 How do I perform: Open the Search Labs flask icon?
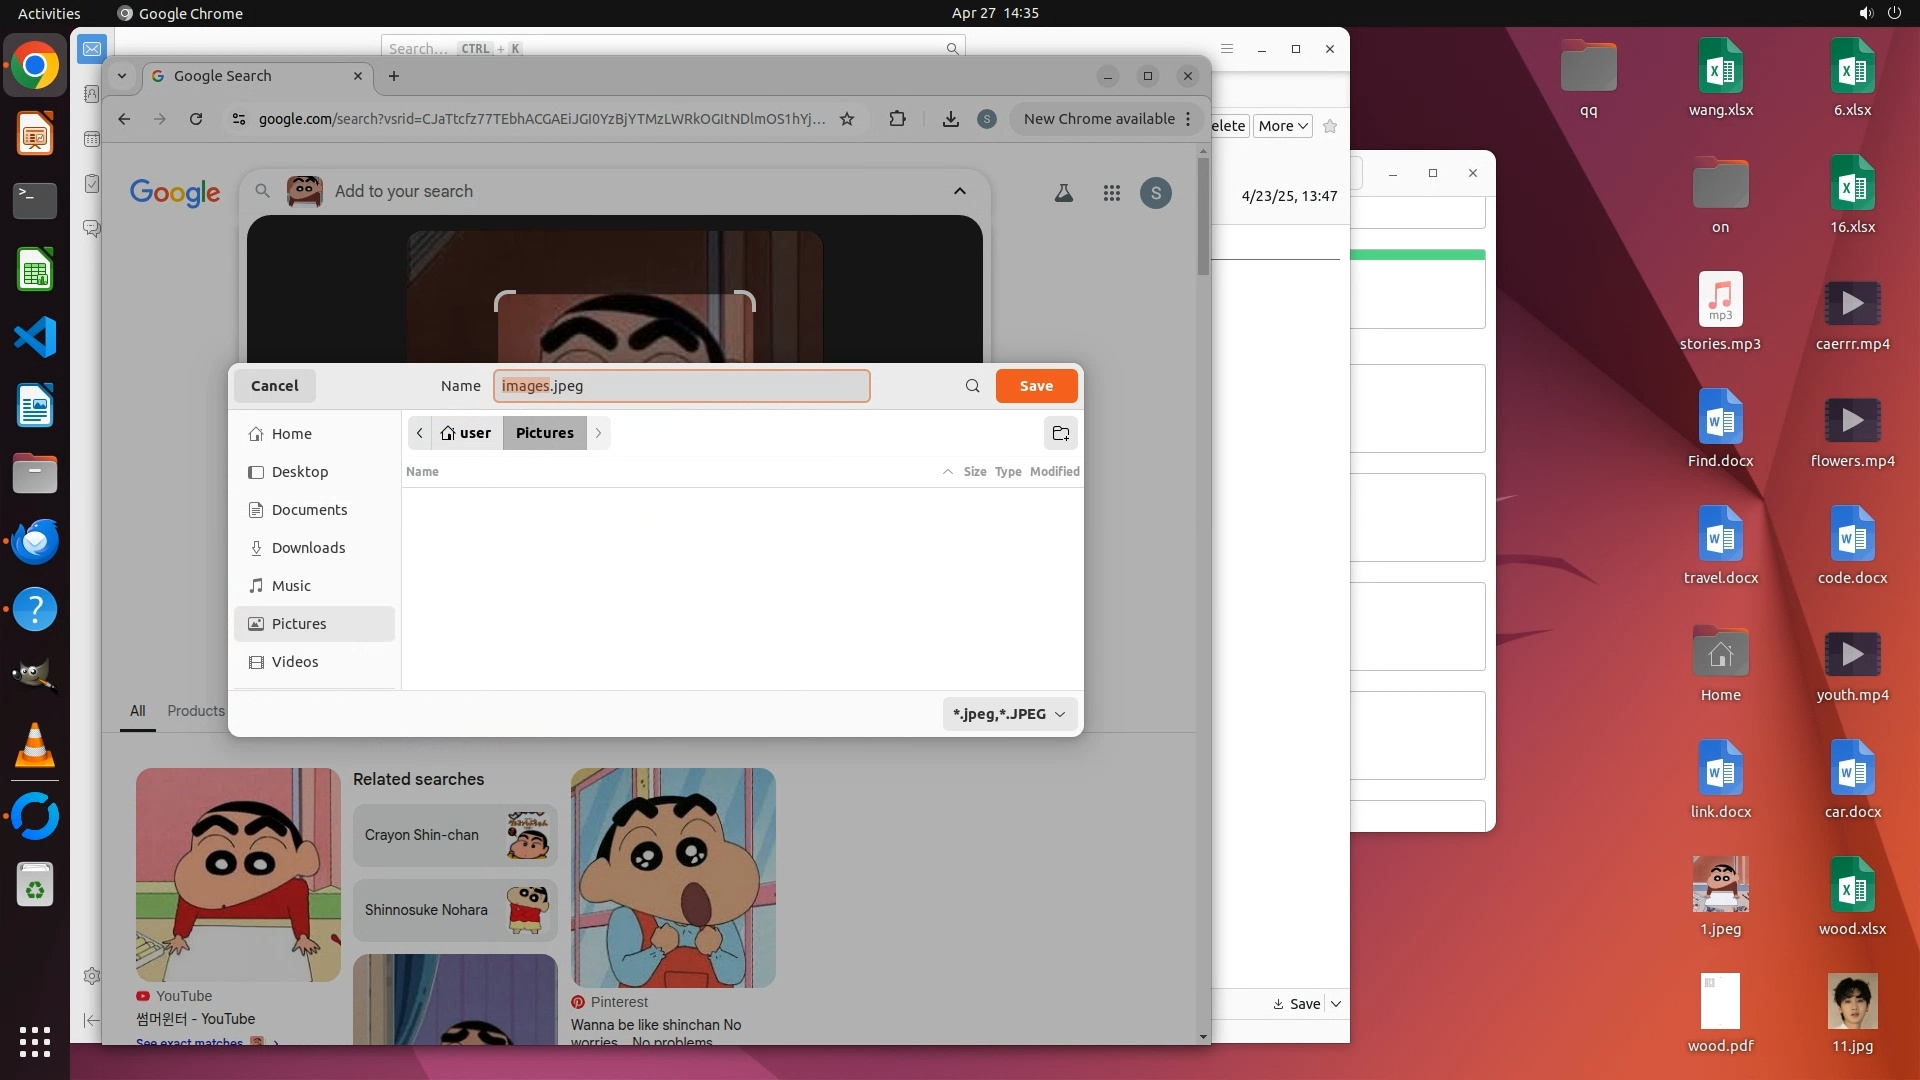tap(1064, 193)
